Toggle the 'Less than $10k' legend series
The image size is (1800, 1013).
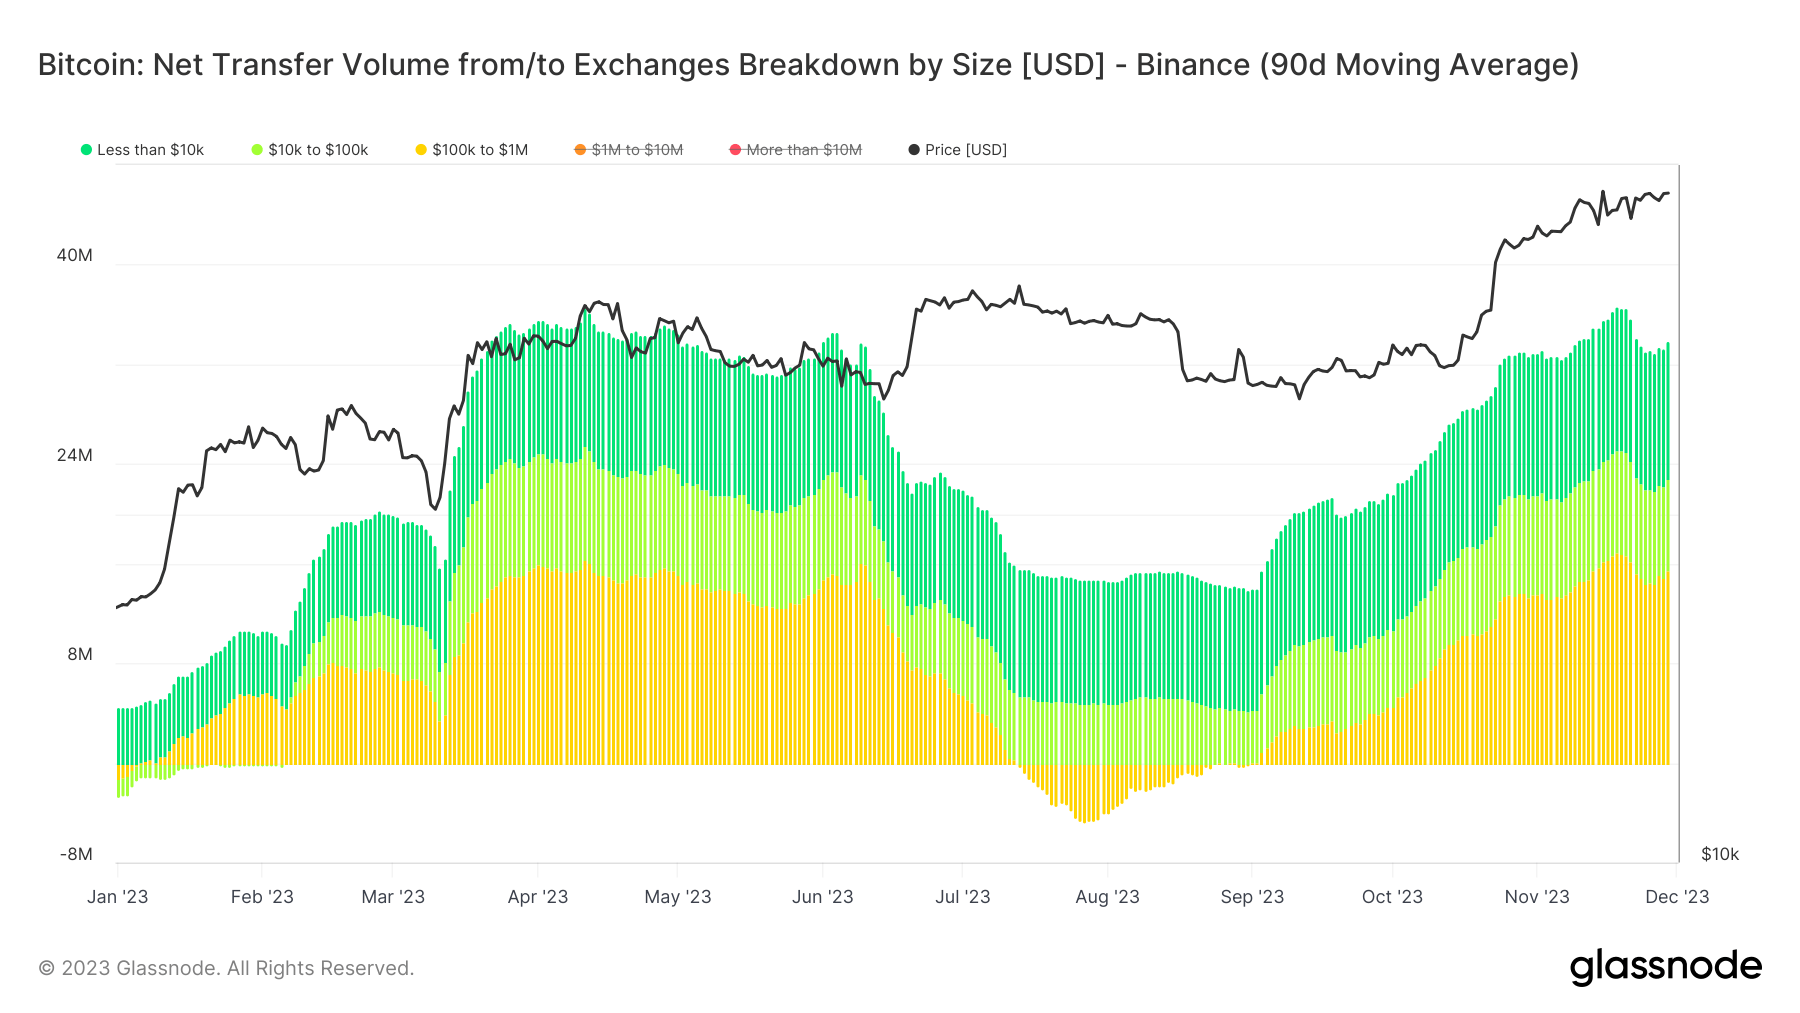coord(142,150)
